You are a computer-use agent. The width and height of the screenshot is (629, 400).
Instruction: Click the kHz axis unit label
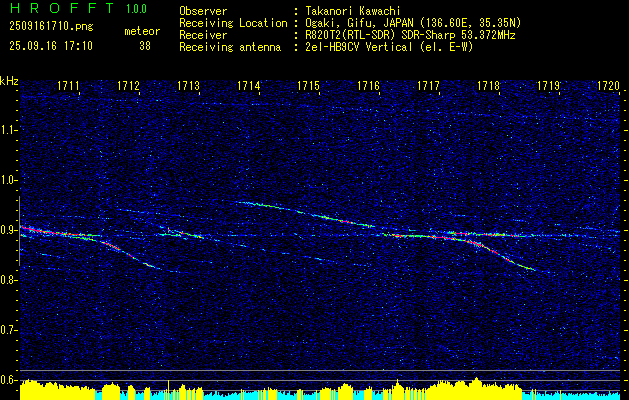(x=10, y=81)
